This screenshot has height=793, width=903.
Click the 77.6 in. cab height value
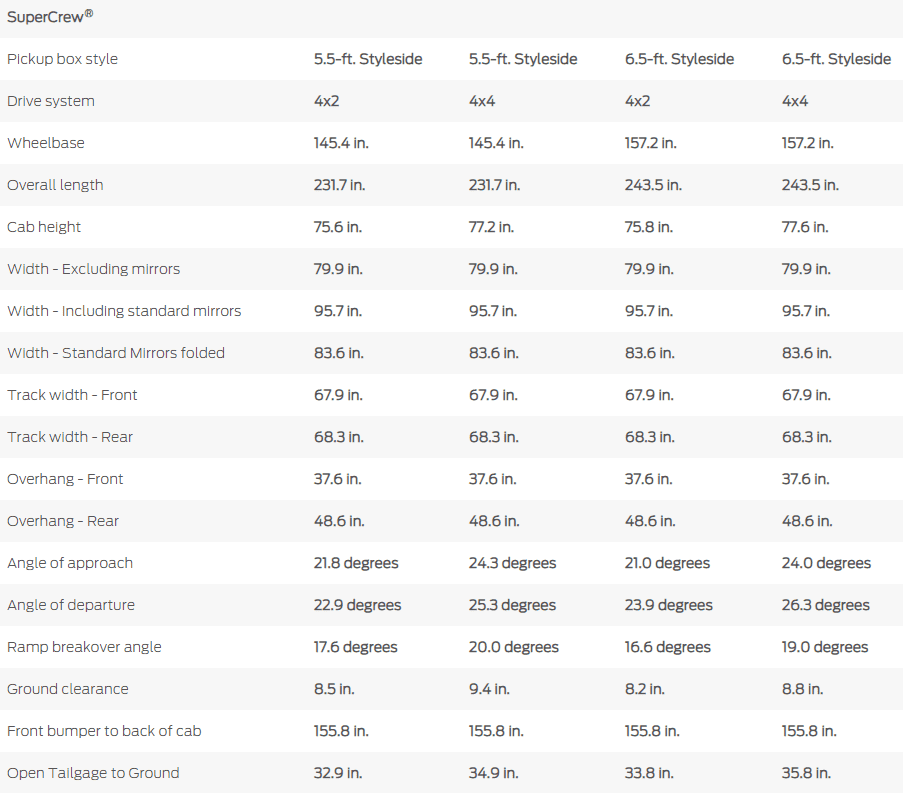(805, 227)
